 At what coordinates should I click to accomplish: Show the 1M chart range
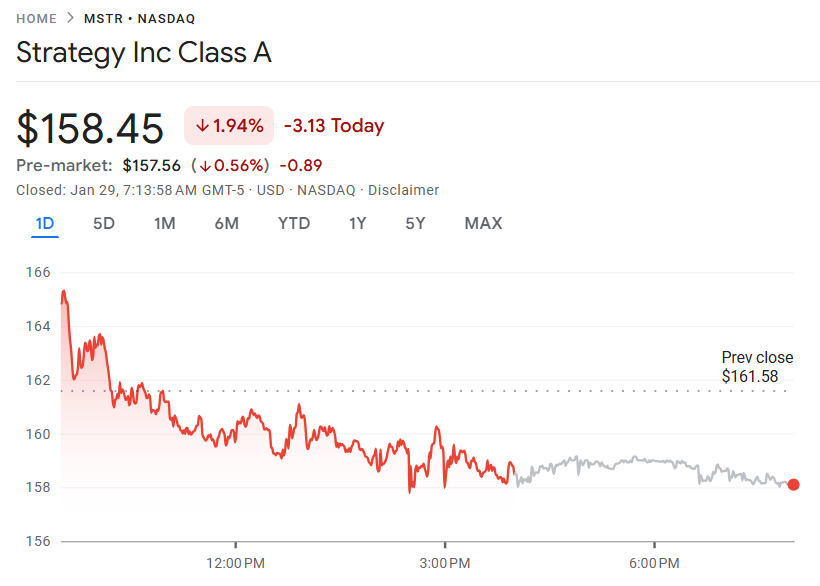click(x=164, y=223)
